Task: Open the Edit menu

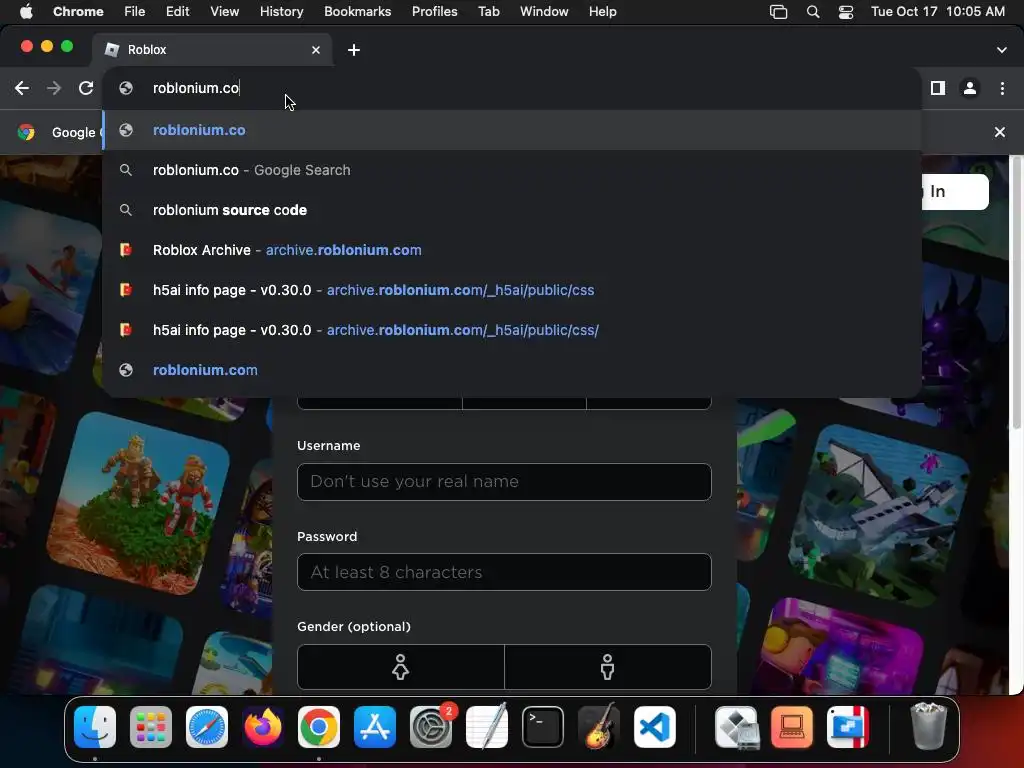Action: coord(177,12)
